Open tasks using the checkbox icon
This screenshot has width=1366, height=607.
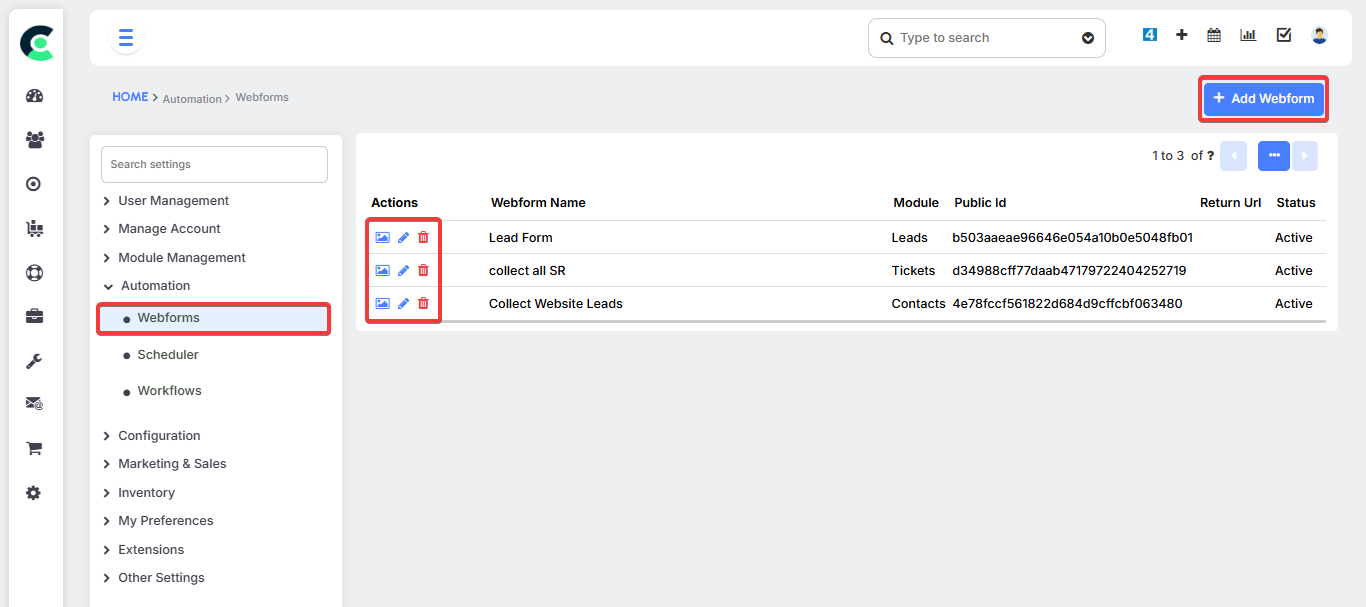tap(1283, 34)
